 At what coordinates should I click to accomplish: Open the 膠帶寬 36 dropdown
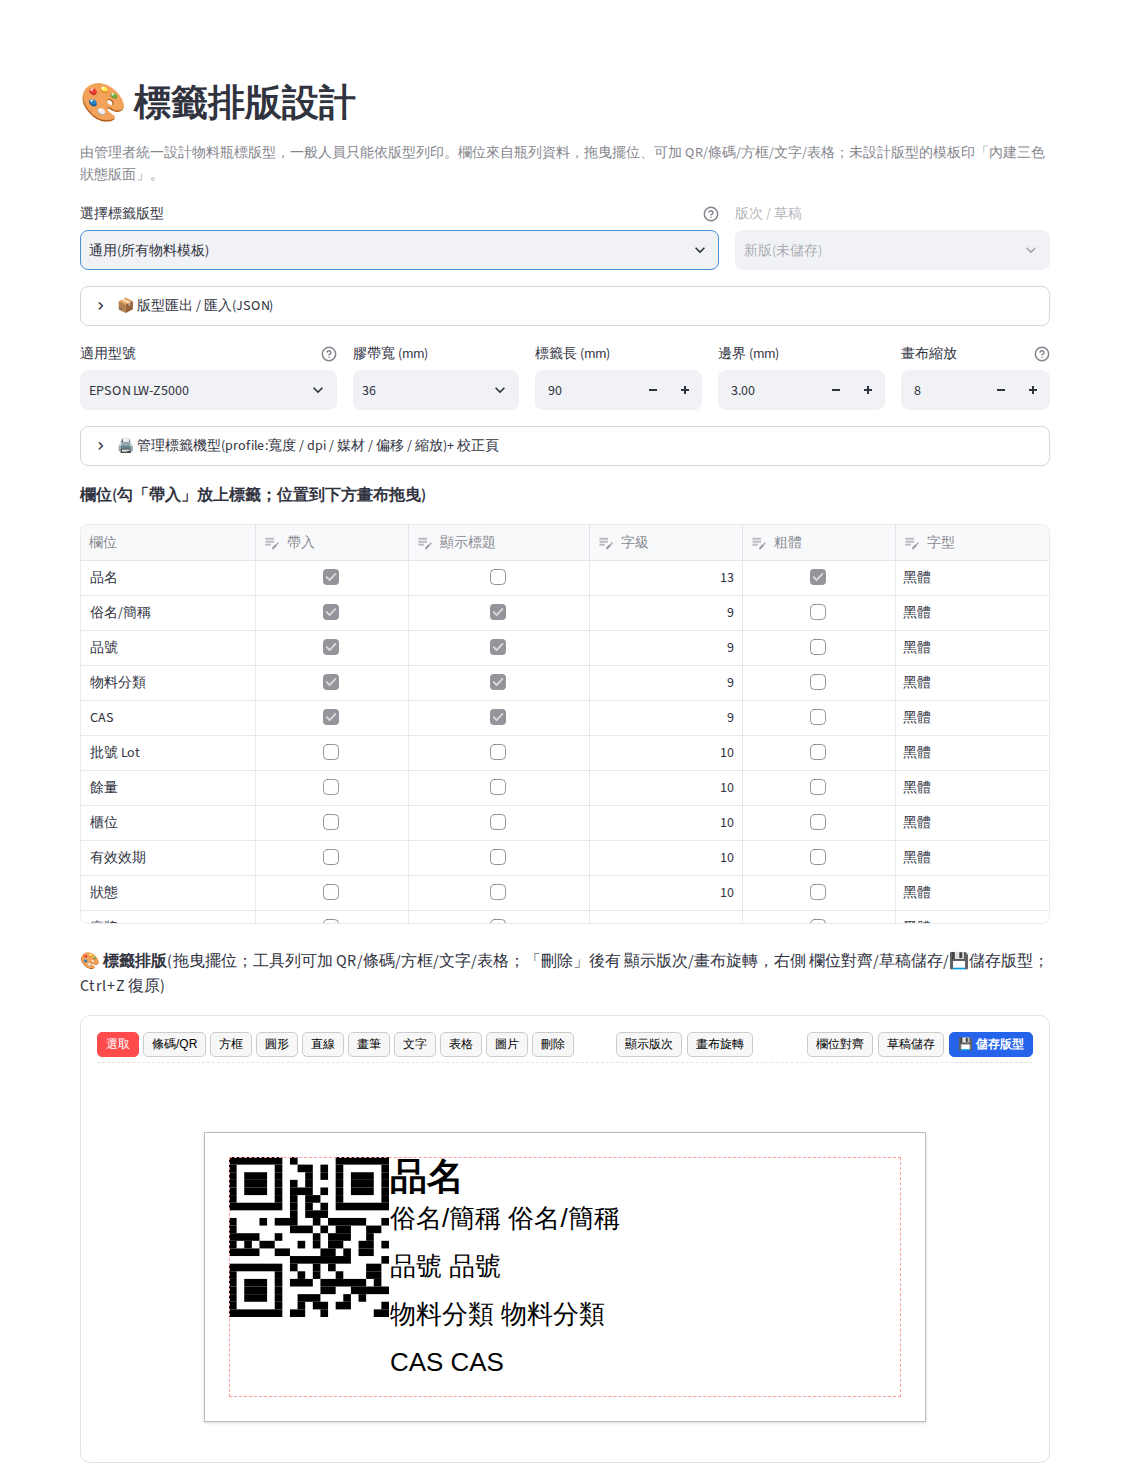coord(435,390)
